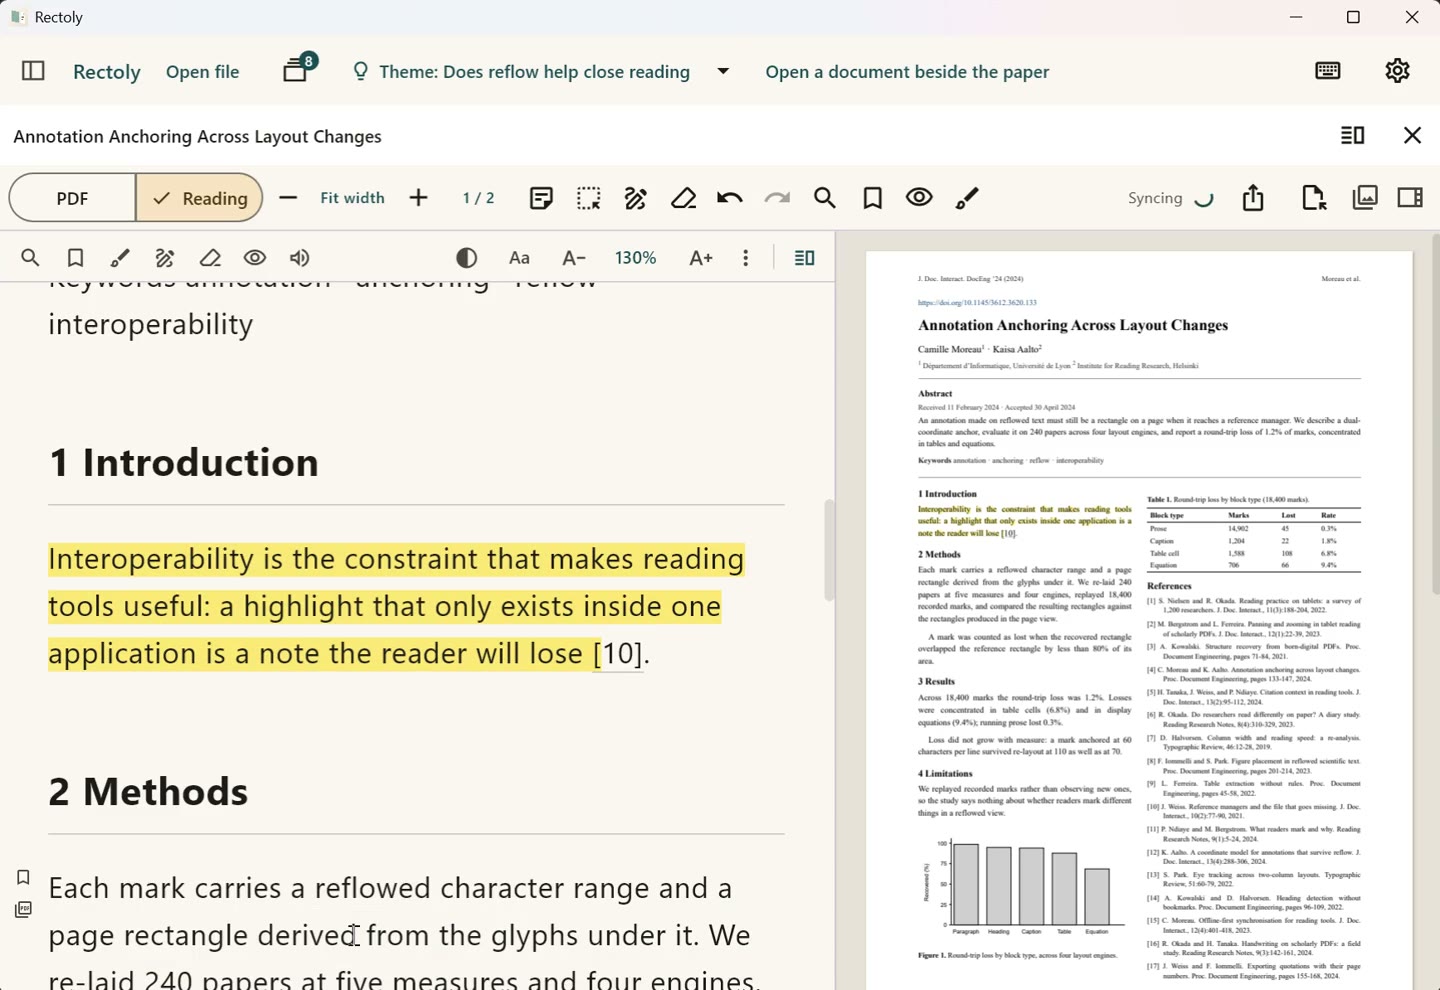Screen dimensions: 1440x990
Task: Toggle the right side panel
Action: [x=1410, y=197]
